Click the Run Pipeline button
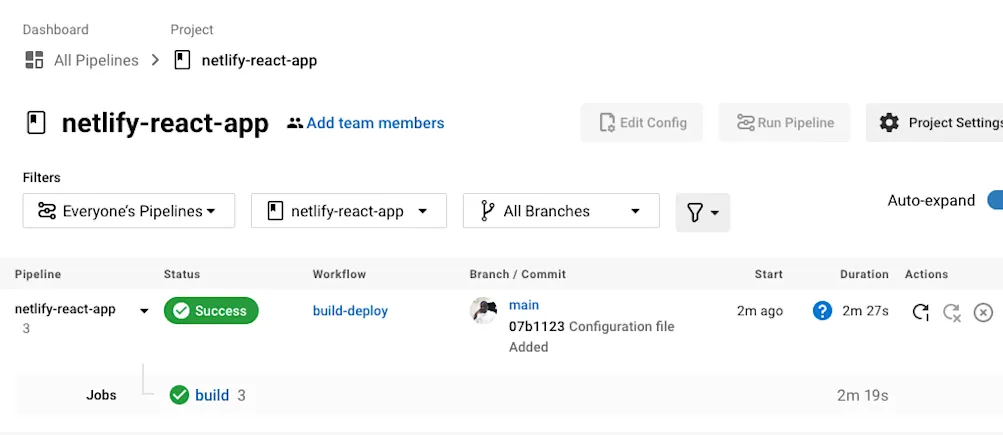 [x=784, y=122]
